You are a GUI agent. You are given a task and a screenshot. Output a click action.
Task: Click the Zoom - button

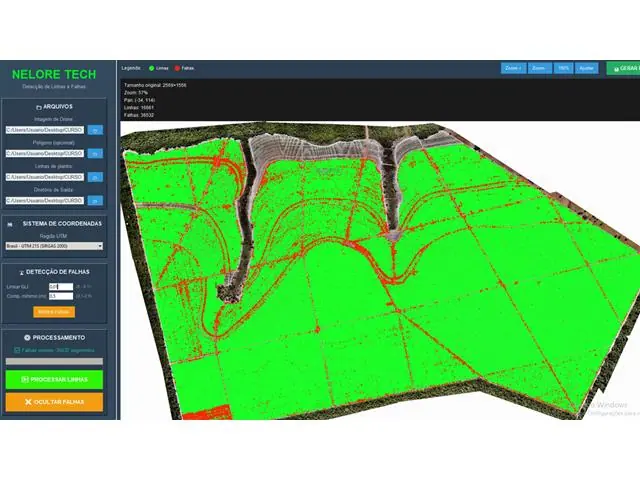pos(540,68)
